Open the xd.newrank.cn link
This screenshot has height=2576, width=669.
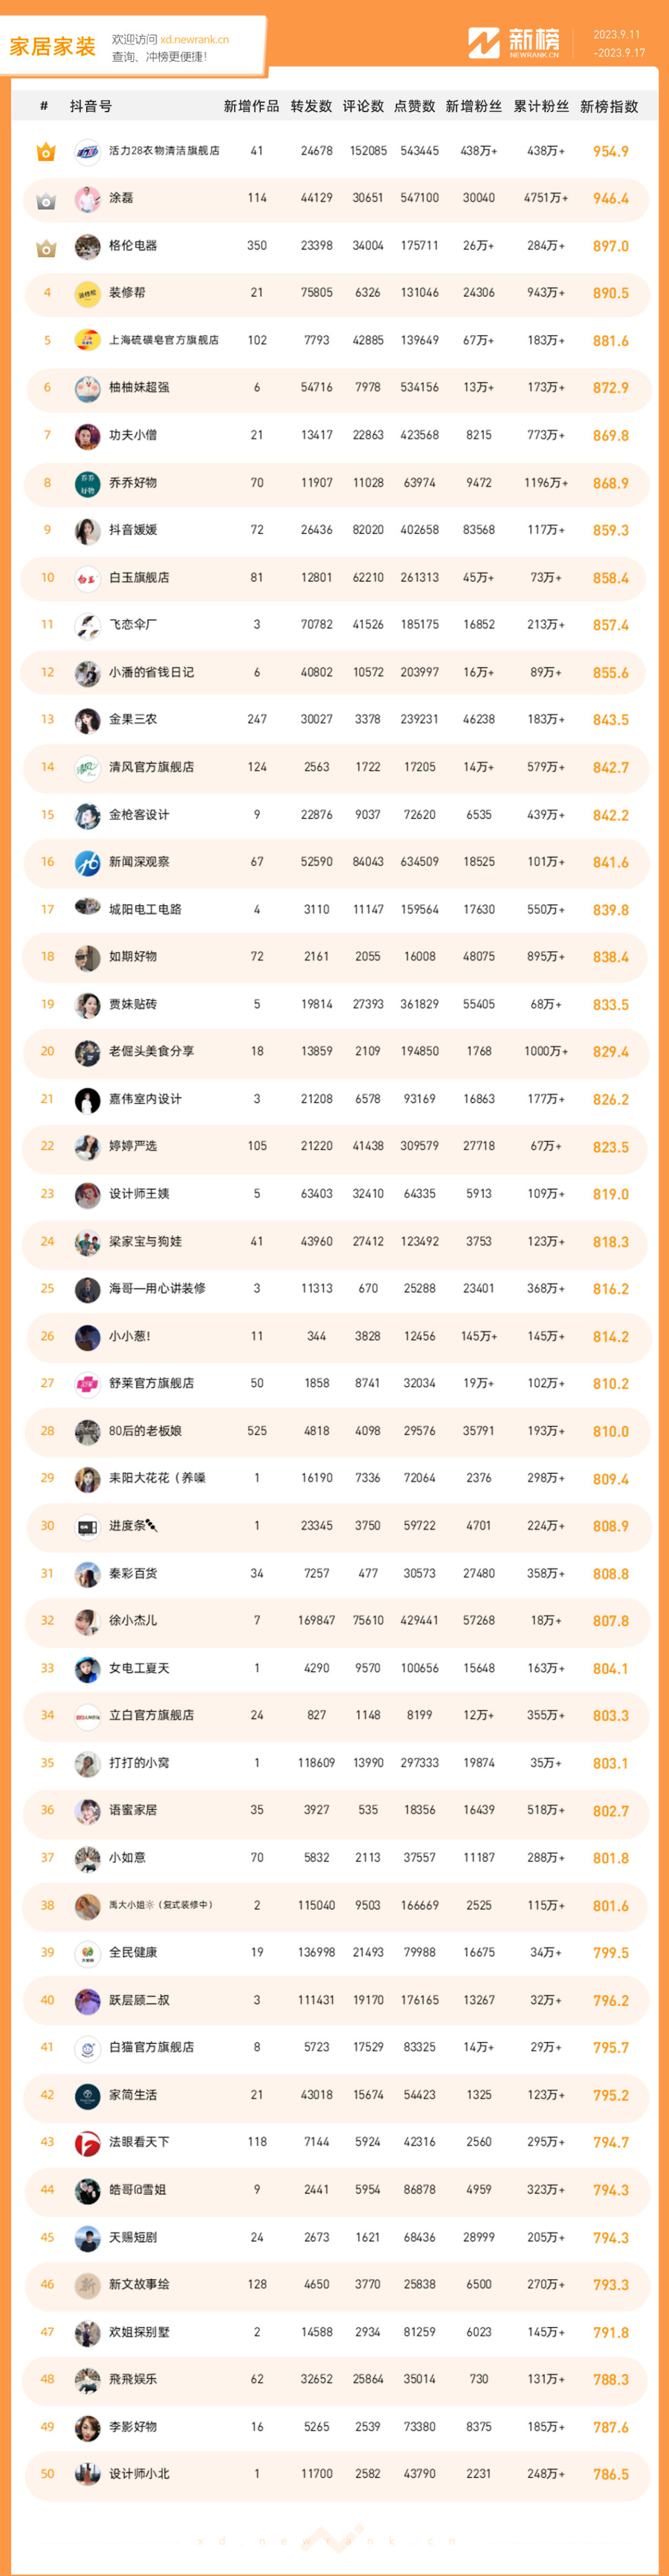(195, 40)
